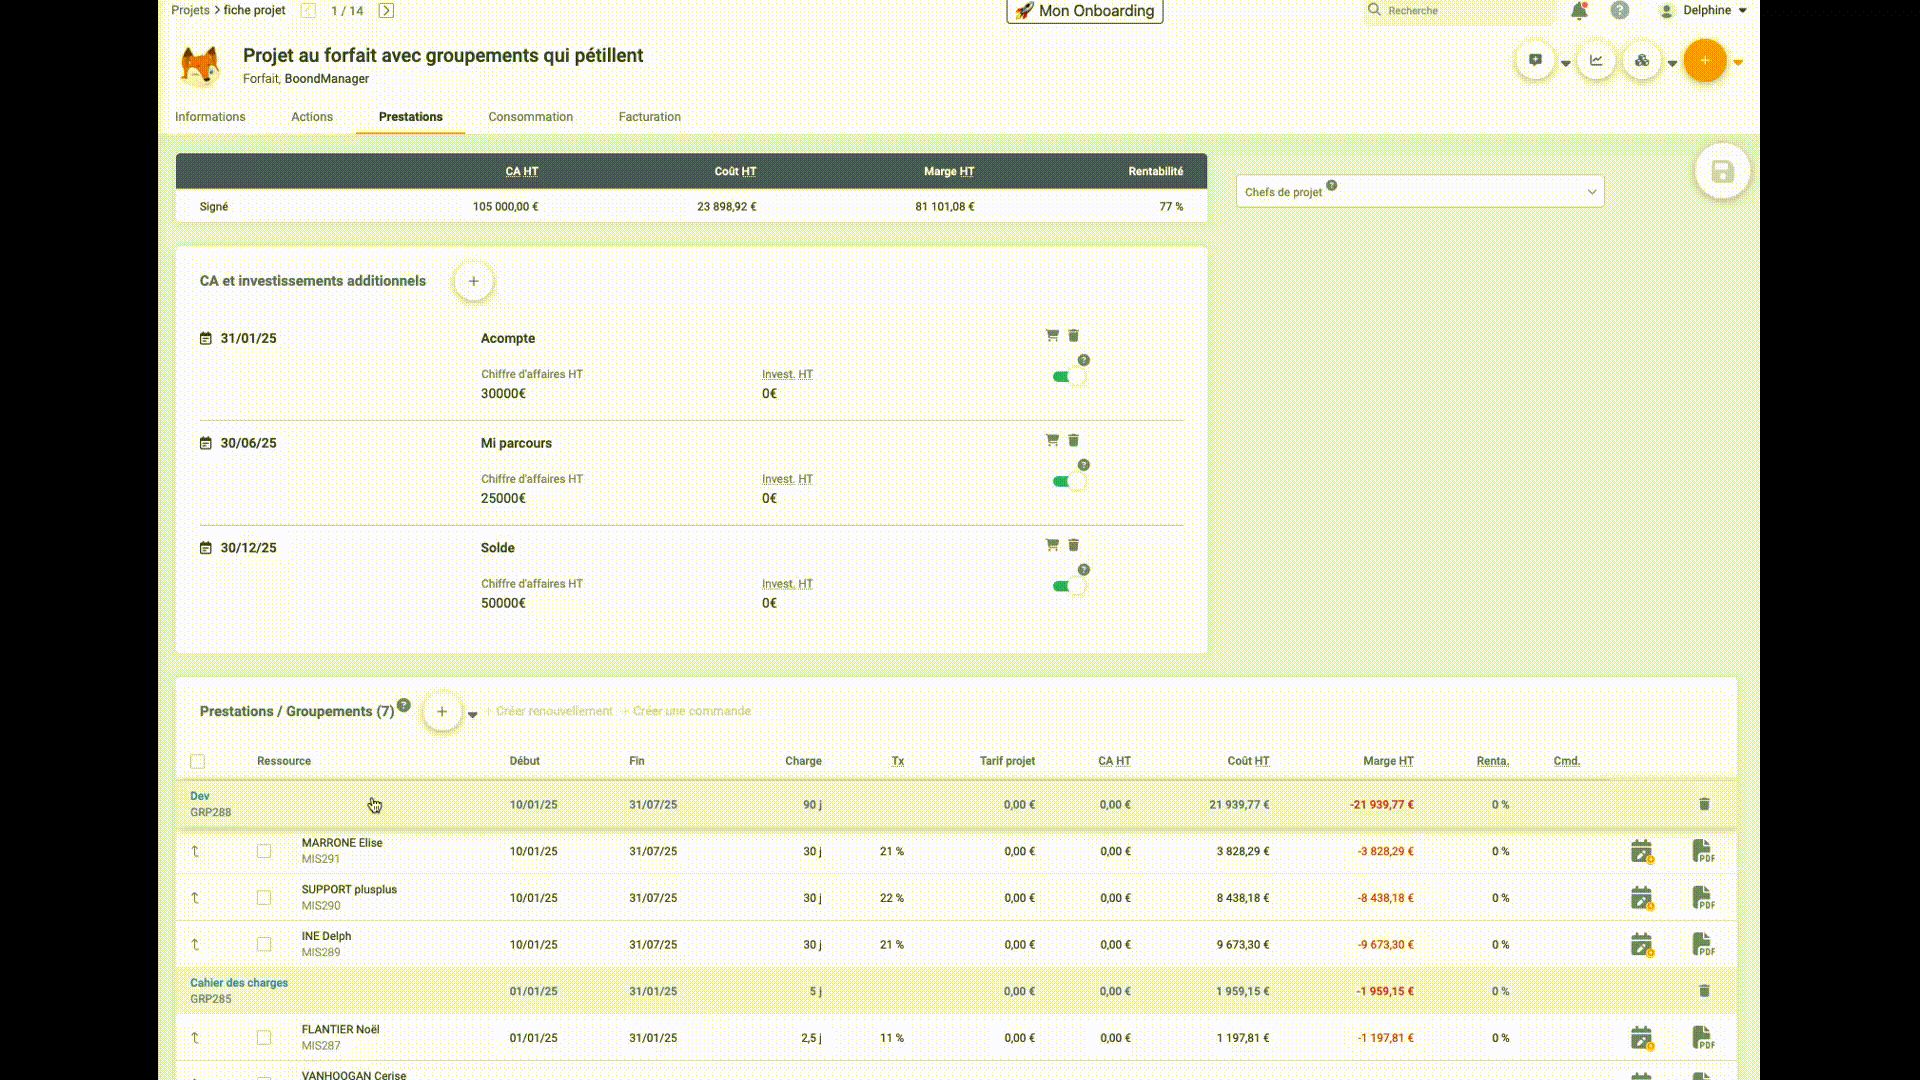Click the fox logo avatar

pyautogui.click(x=200, y=66)
